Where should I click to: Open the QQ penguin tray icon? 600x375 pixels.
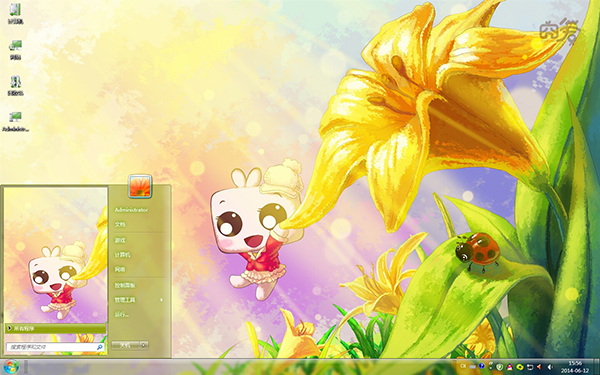tap(510, 367)
